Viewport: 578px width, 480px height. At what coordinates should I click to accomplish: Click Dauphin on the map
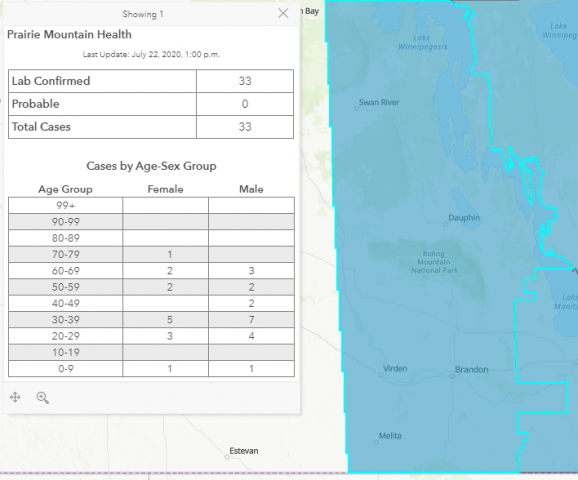pyautogui.click(x=464, y=218)
